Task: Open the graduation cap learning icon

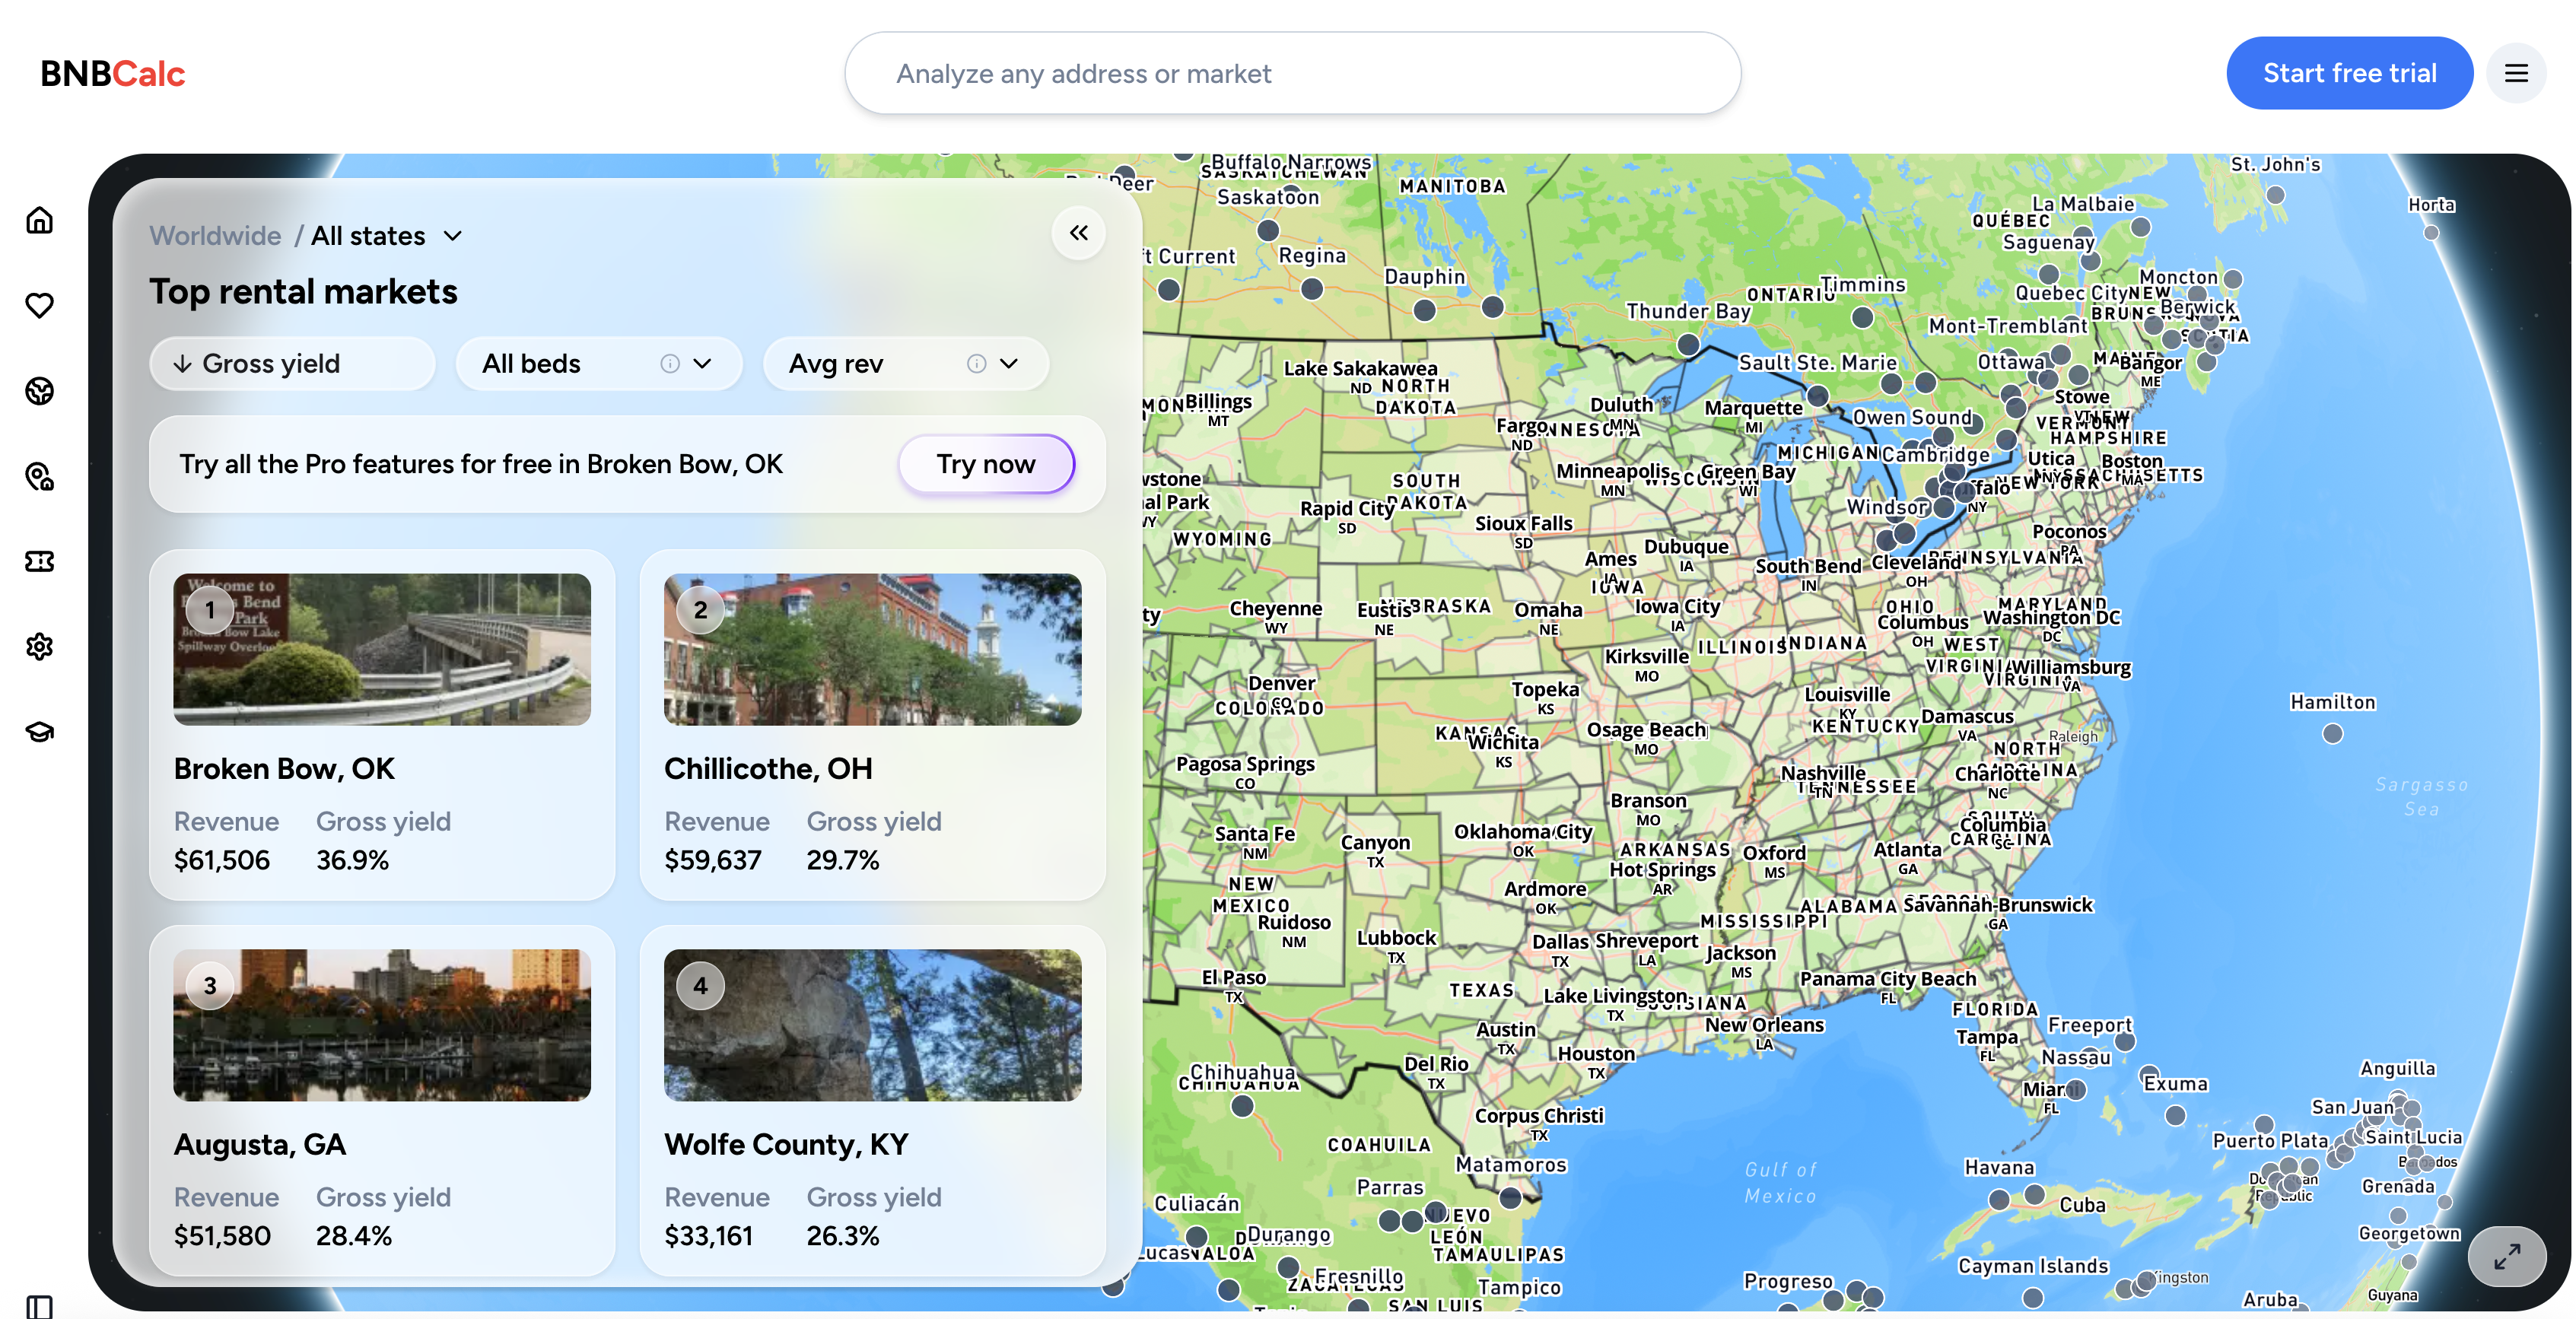Action: [39, 732]
